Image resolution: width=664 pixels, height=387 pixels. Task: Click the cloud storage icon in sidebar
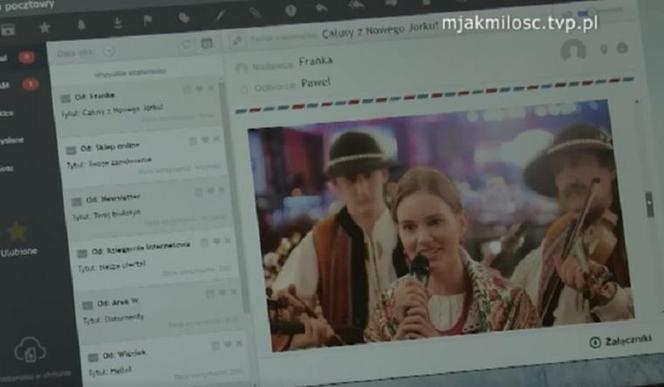30,350
